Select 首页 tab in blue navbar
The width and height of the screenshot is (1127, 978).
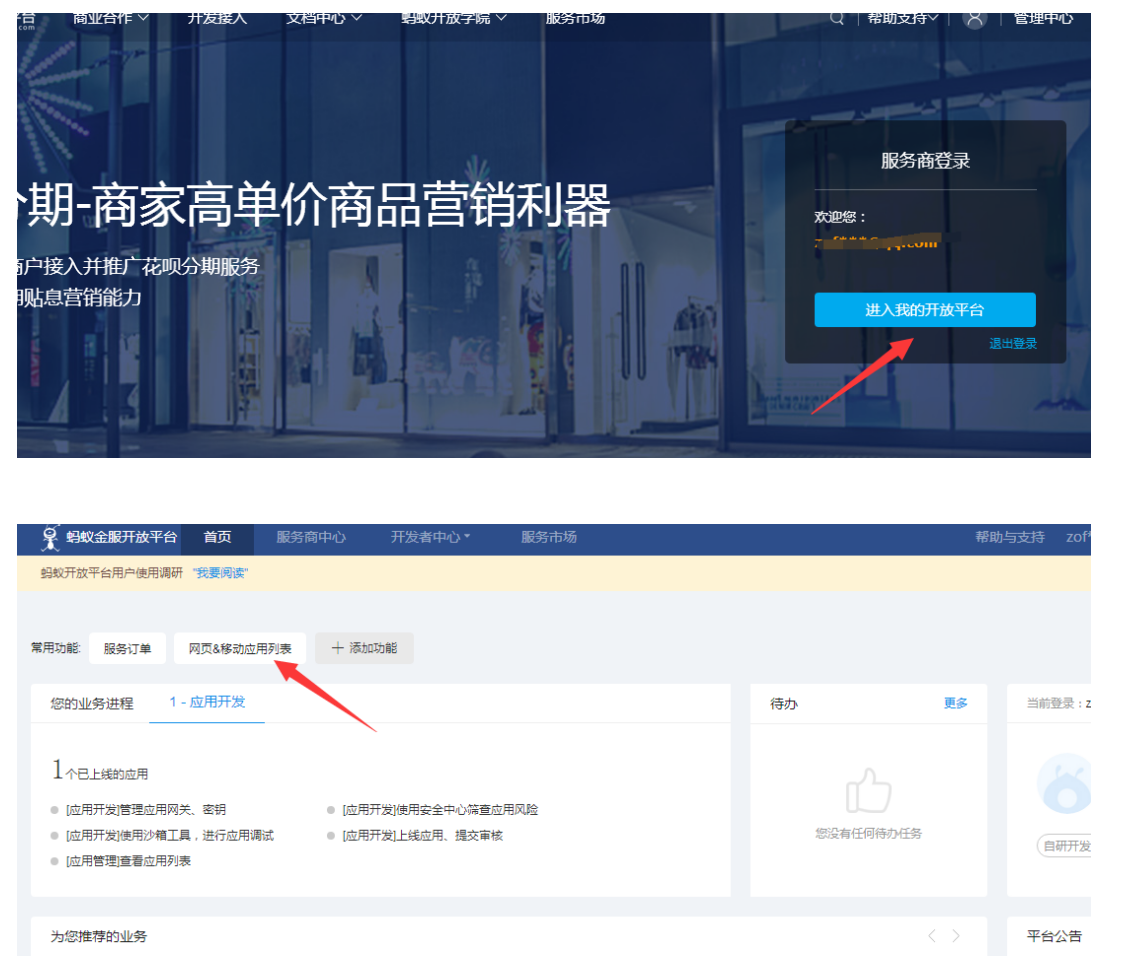[x=217, y=538]
